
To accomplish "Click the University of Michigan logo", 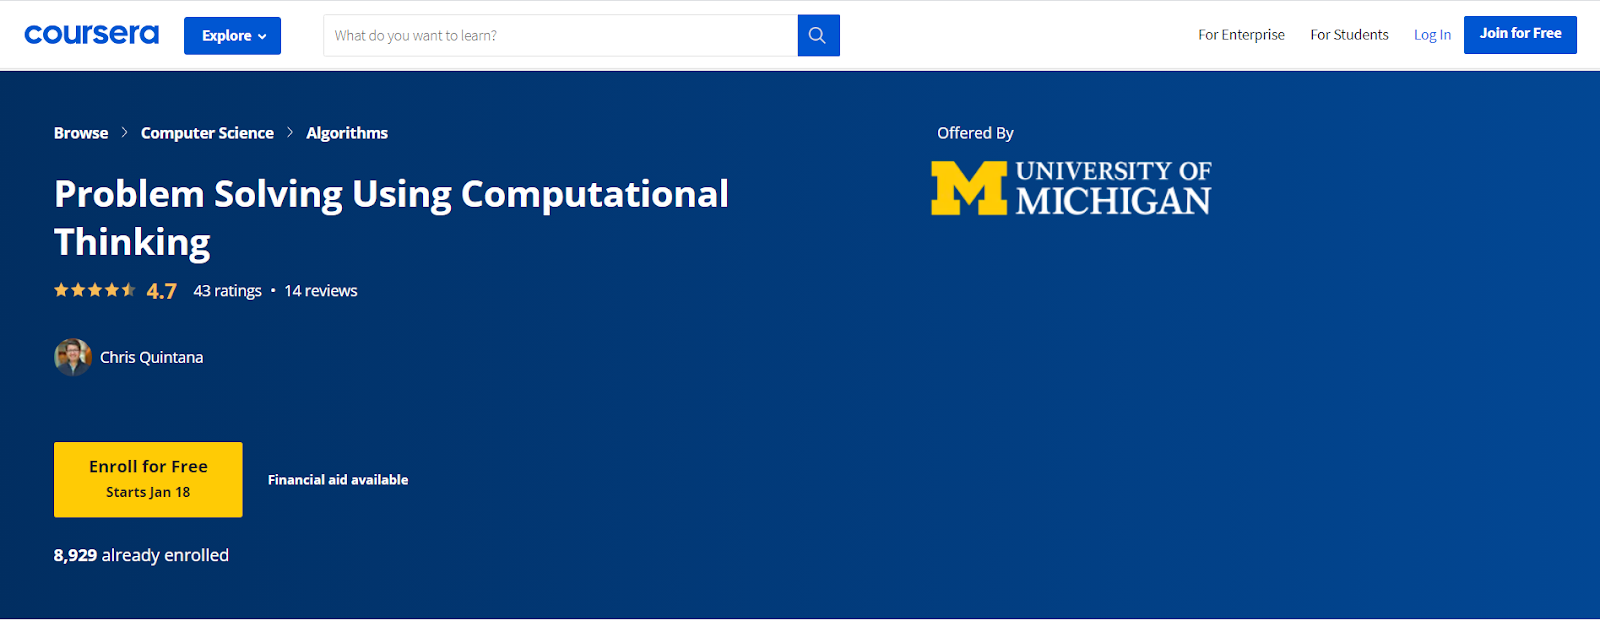I will pos(1071,188).
